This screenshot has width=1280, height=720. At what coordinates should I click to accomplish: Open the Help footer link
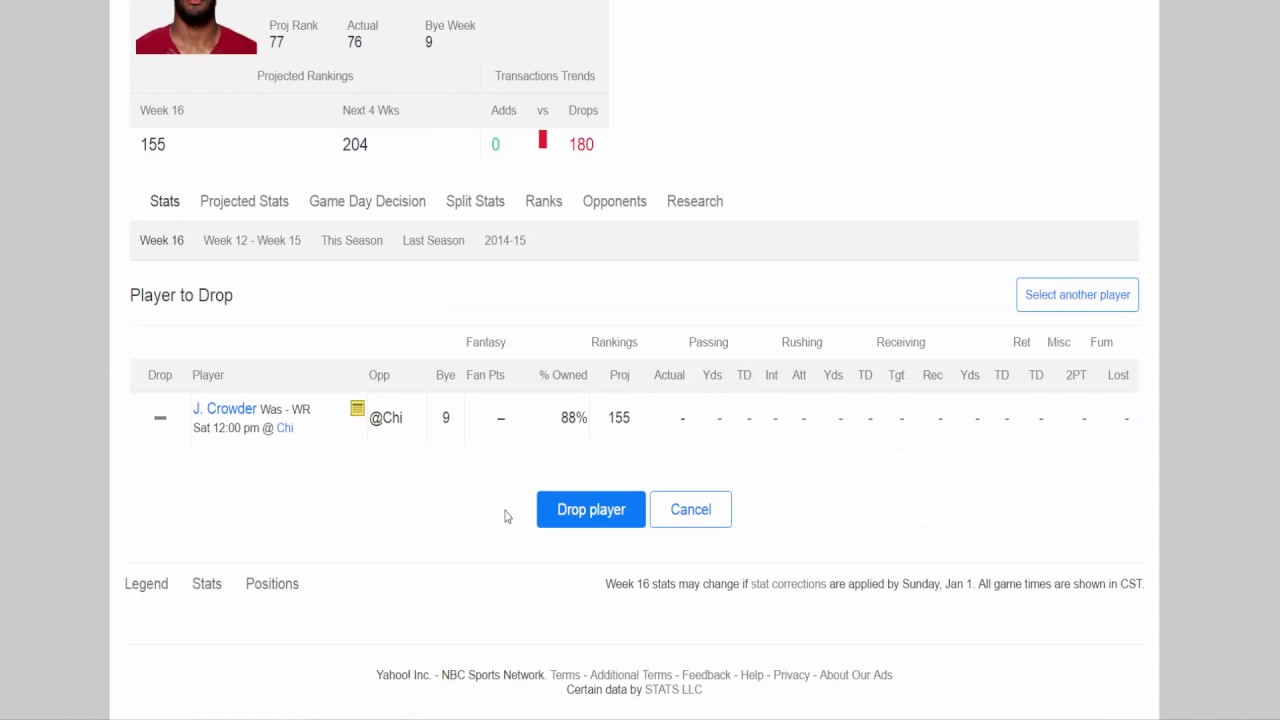coord(752,675)
